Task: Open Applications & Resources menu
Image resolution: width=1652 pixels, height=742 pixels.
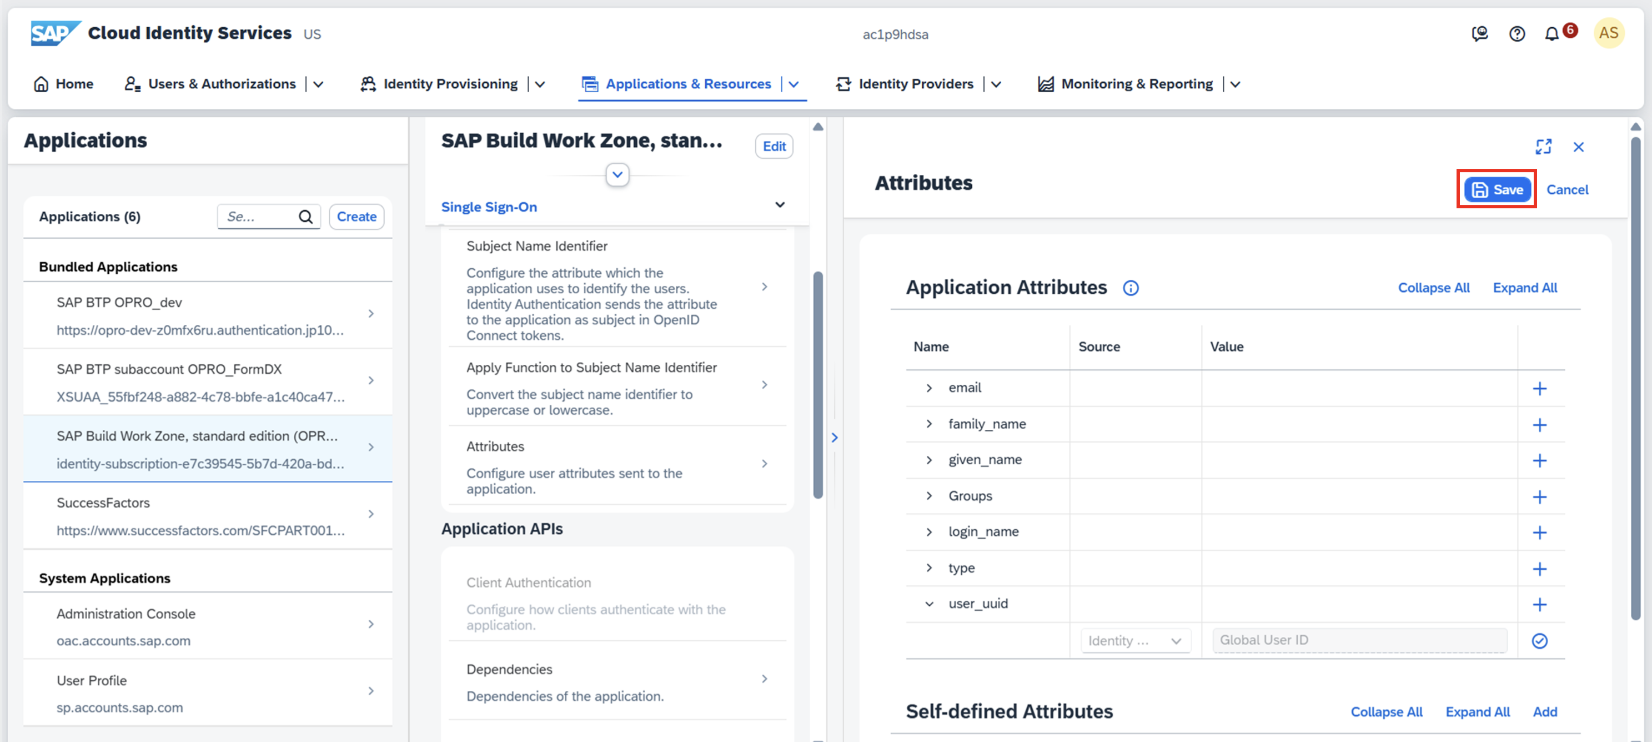Action: [688, 84]
